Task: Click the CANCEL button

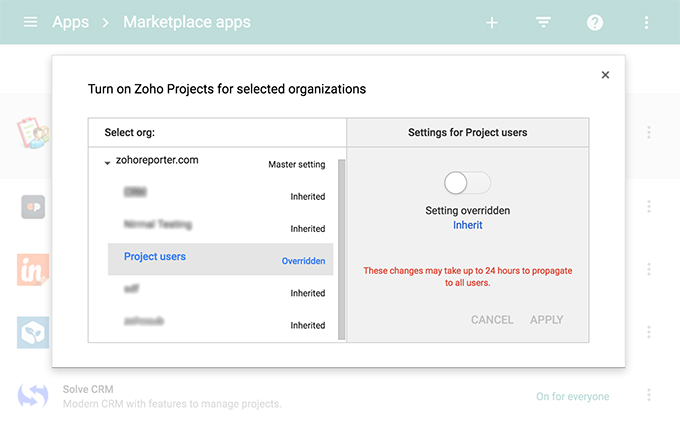Action: pyautogui.click(x=492, y=320)
